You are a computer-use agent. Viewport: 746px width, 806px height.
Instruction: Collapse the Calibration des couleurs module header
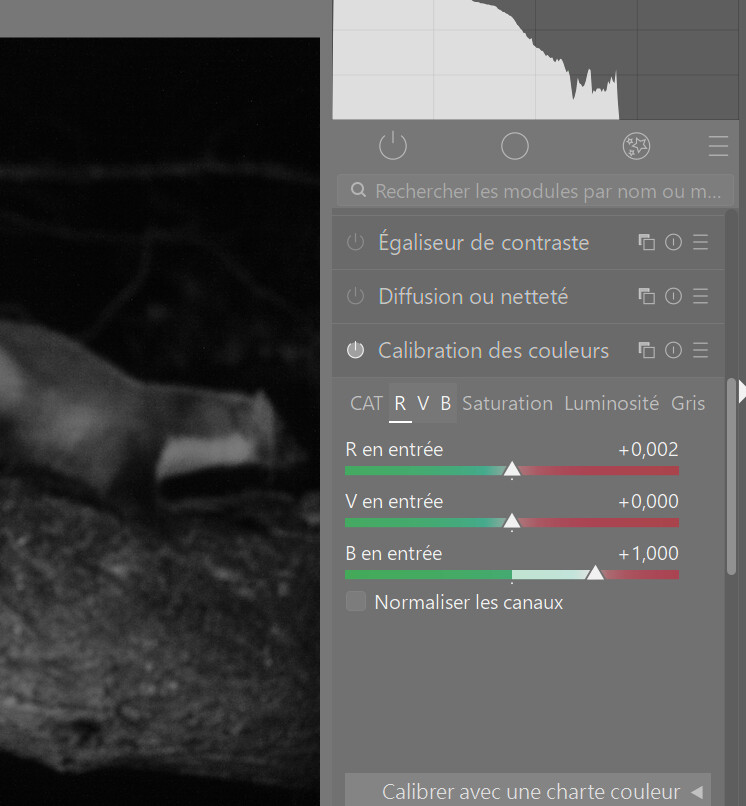(493, 350)
